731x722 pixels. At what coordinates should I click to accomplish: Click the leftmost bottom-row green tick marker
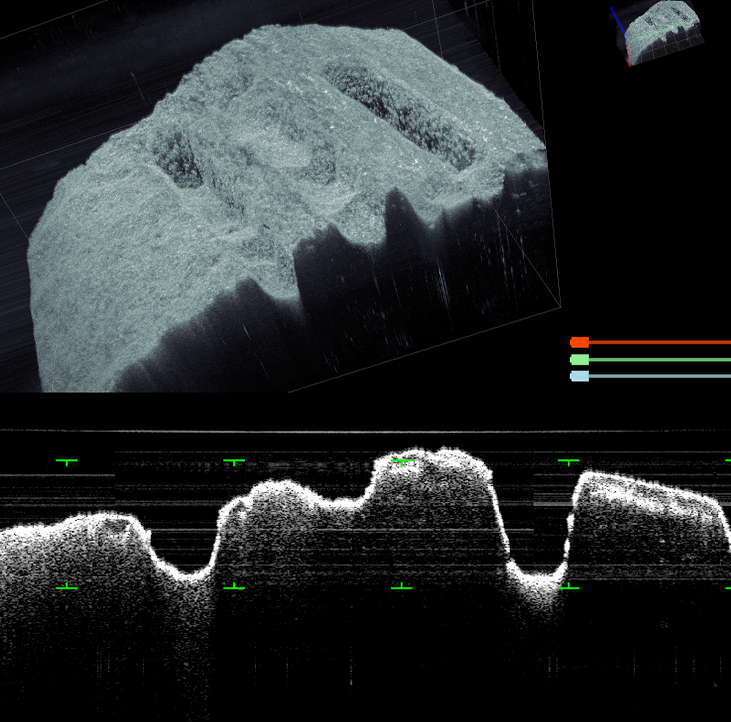66,587
